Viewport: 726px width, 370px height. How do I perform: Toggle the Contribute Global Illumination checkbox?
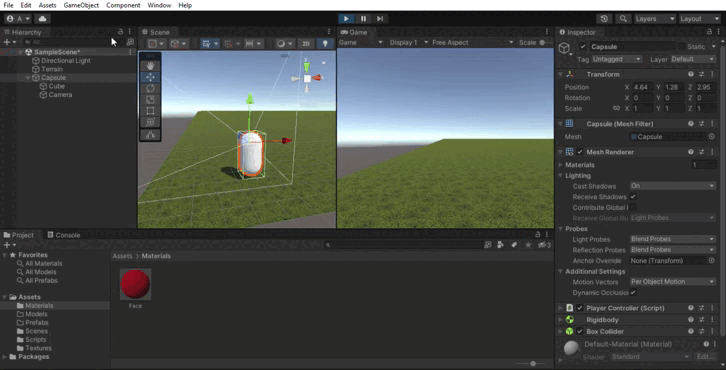(633, 207)
